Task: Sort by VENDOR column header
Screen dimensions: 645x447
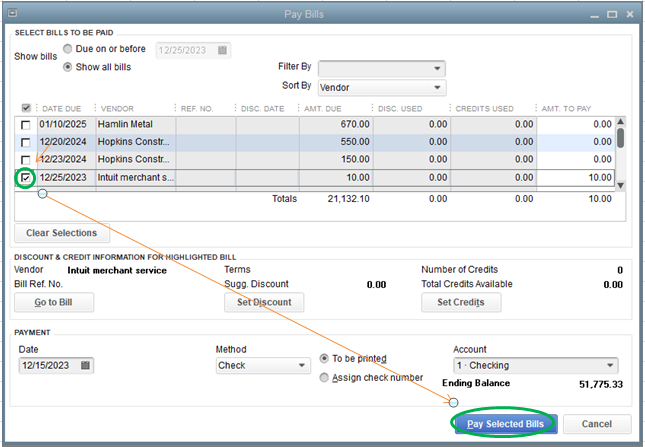Action: [x=117, y=109]
